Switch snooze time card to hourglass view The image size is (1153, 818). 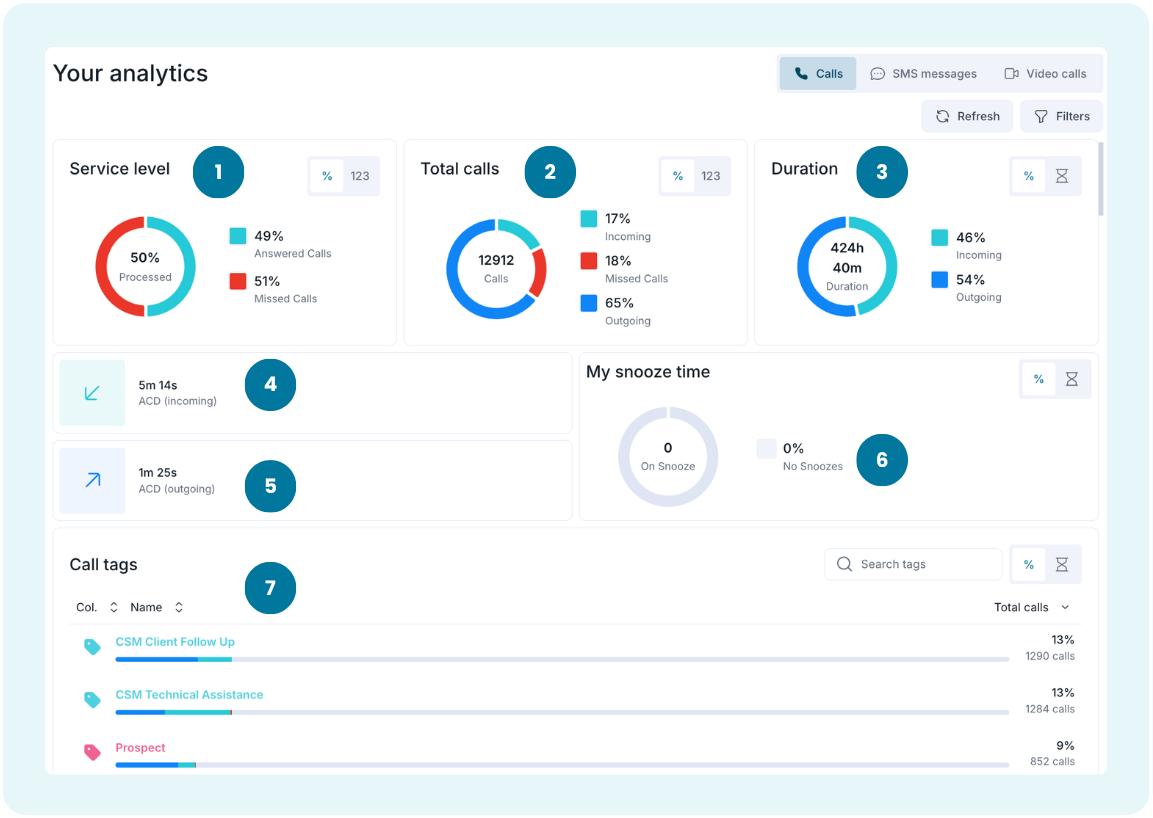(1072, 379)
